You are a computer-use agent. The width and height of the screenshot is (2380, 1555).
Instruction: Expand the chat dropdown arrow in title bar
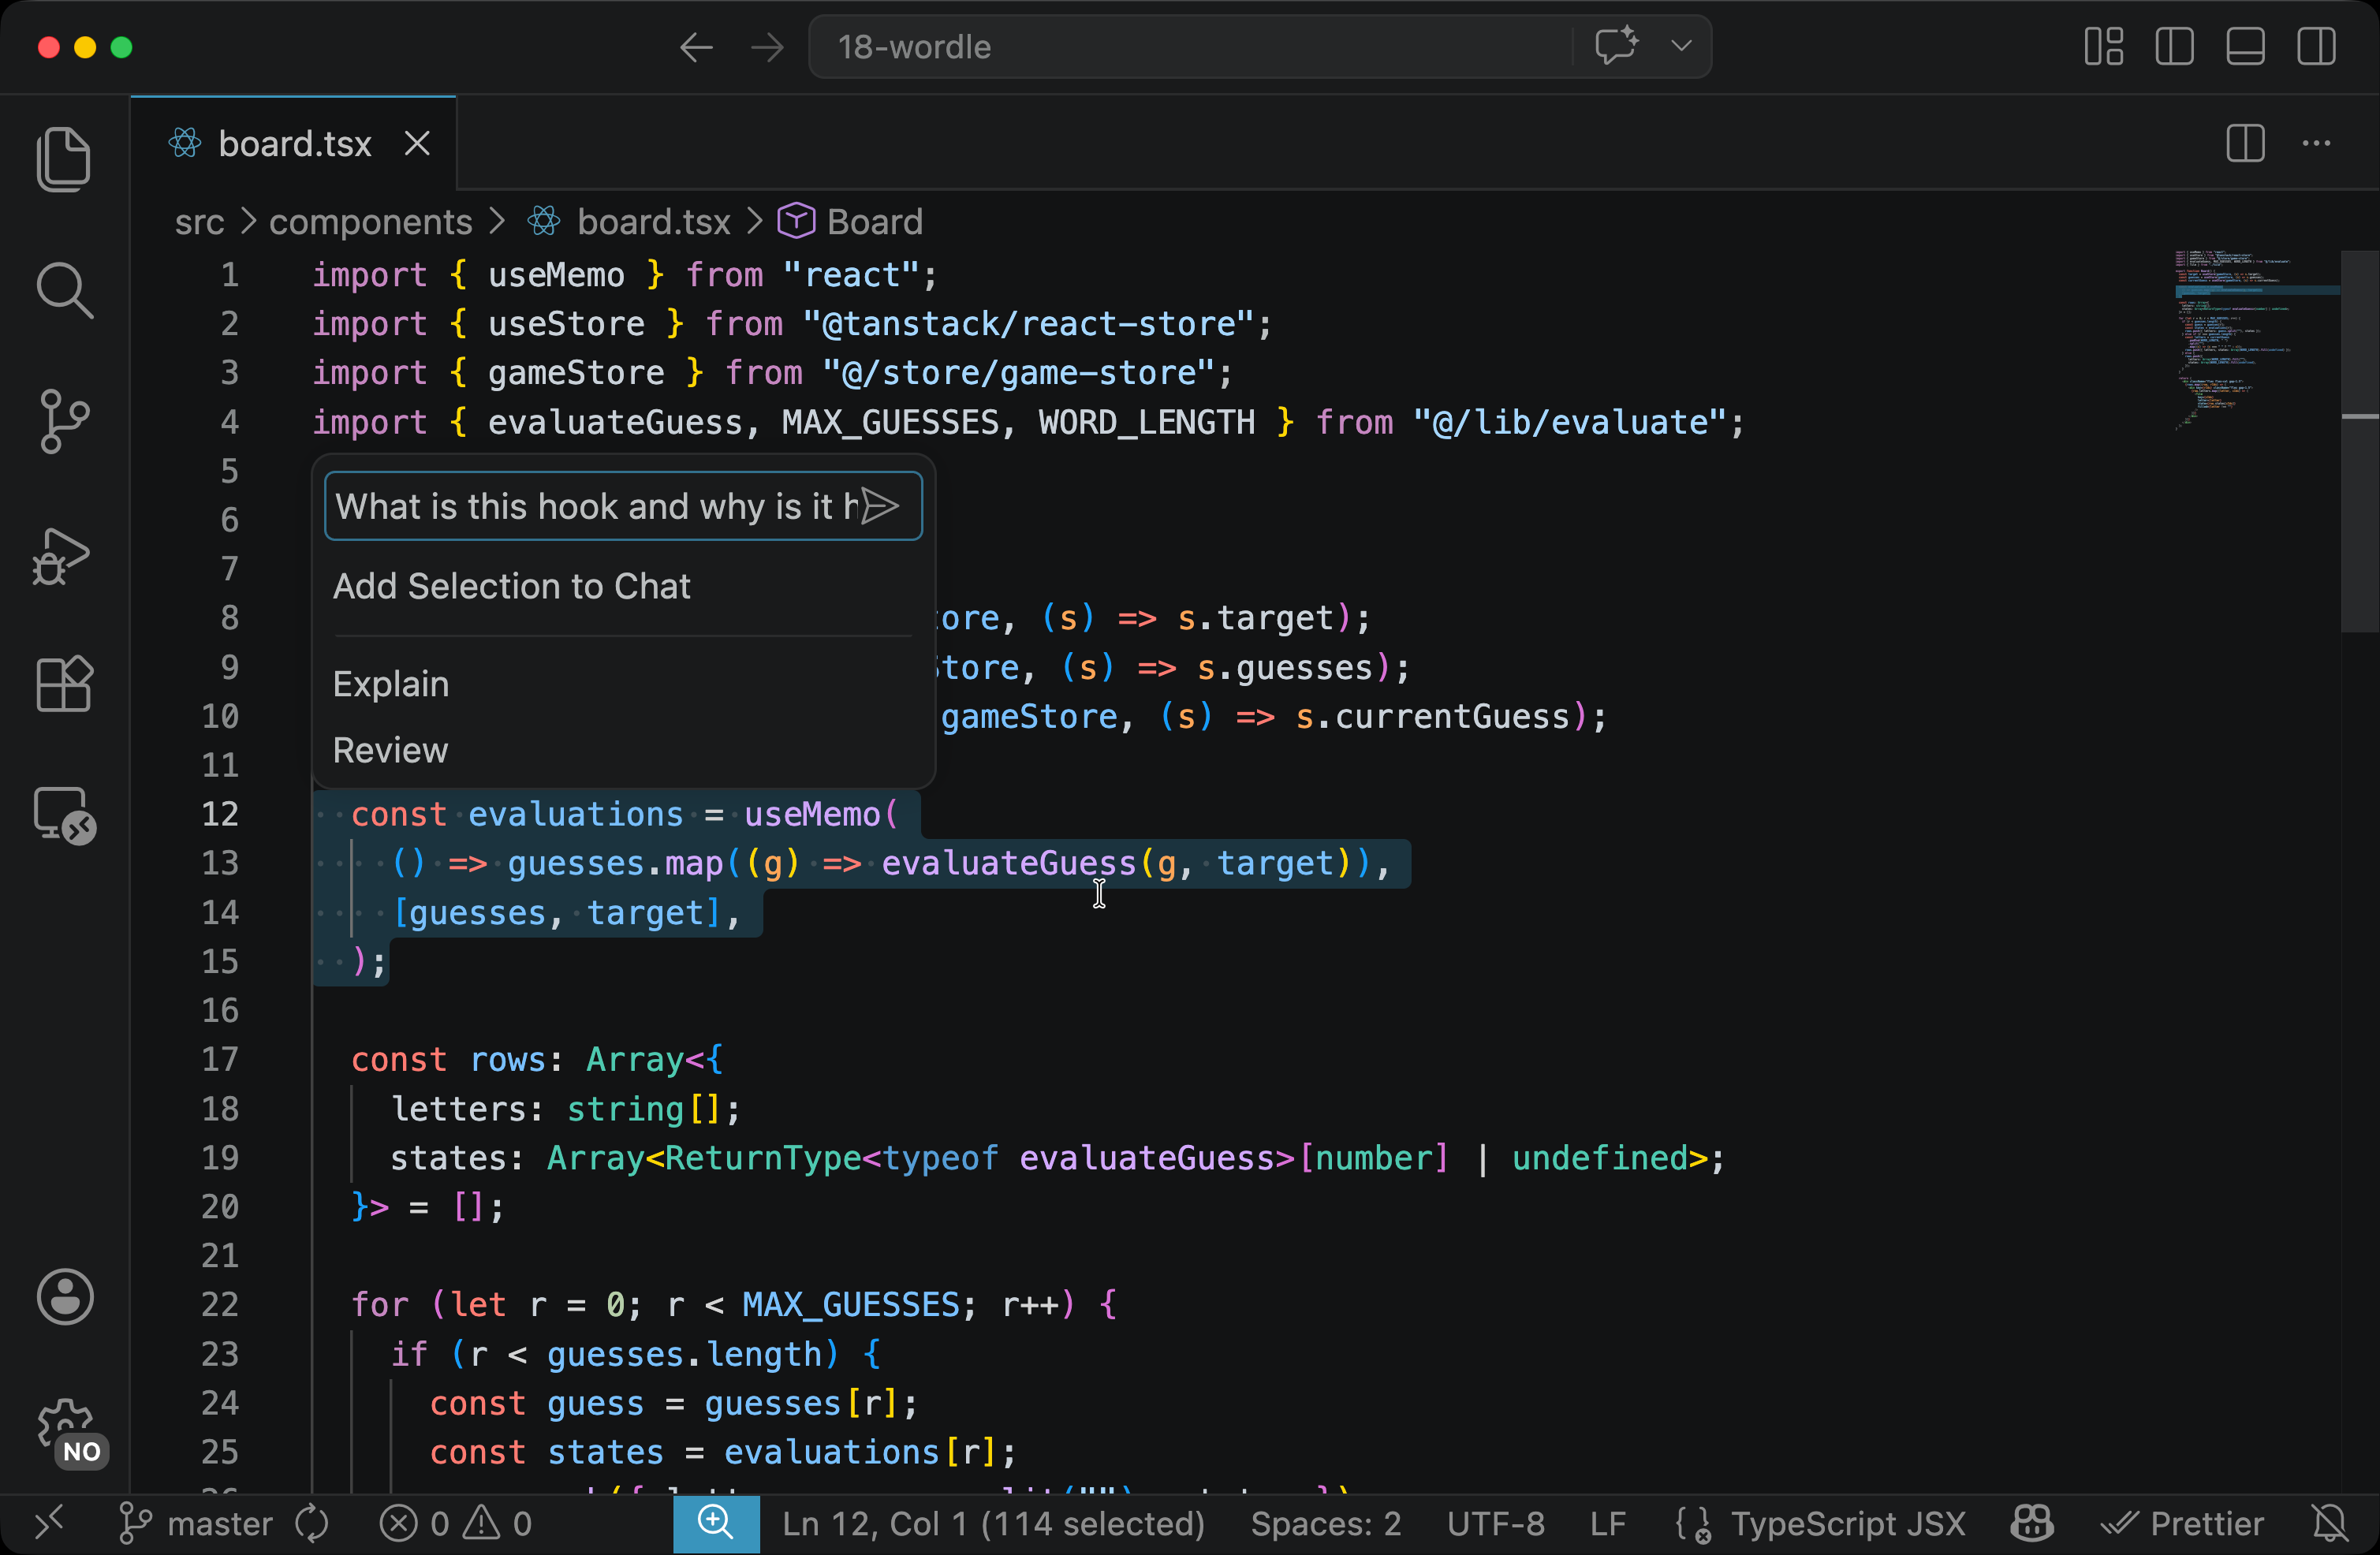pos(1682,46)
